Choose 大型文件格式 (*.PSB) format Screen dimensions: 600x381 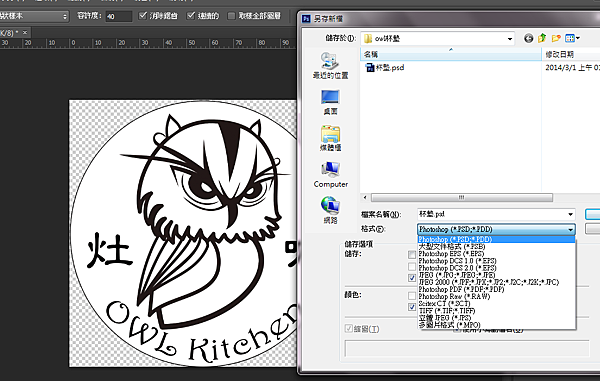click(x=496, y=247)
